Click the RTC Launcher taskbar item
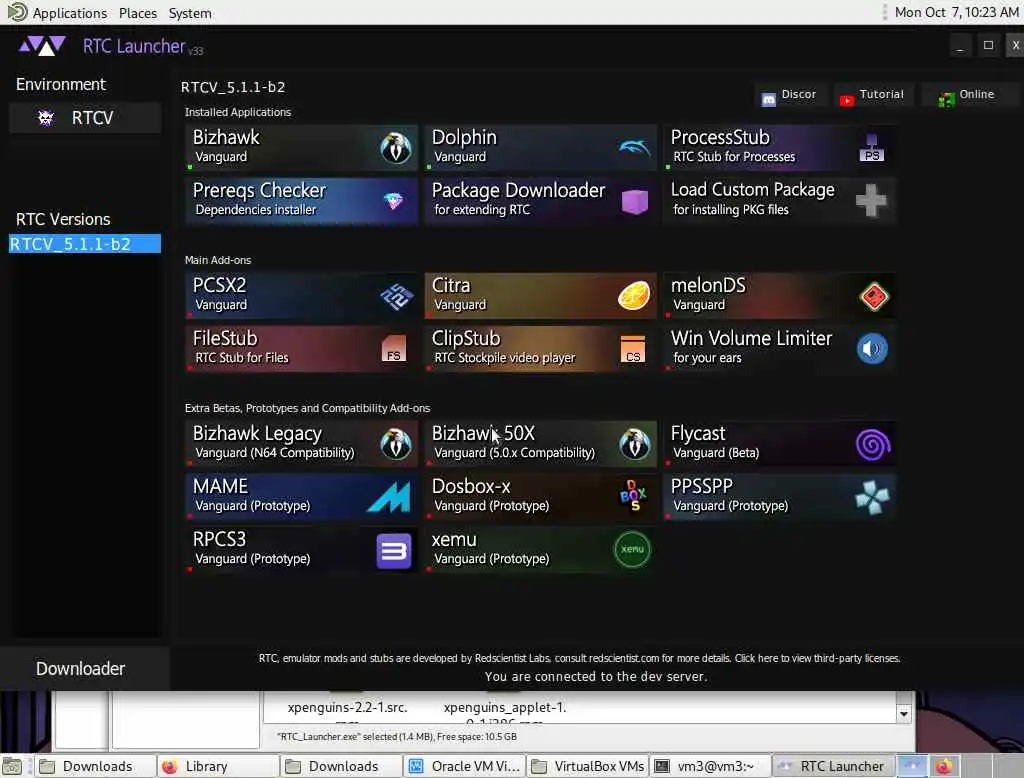 833,766
